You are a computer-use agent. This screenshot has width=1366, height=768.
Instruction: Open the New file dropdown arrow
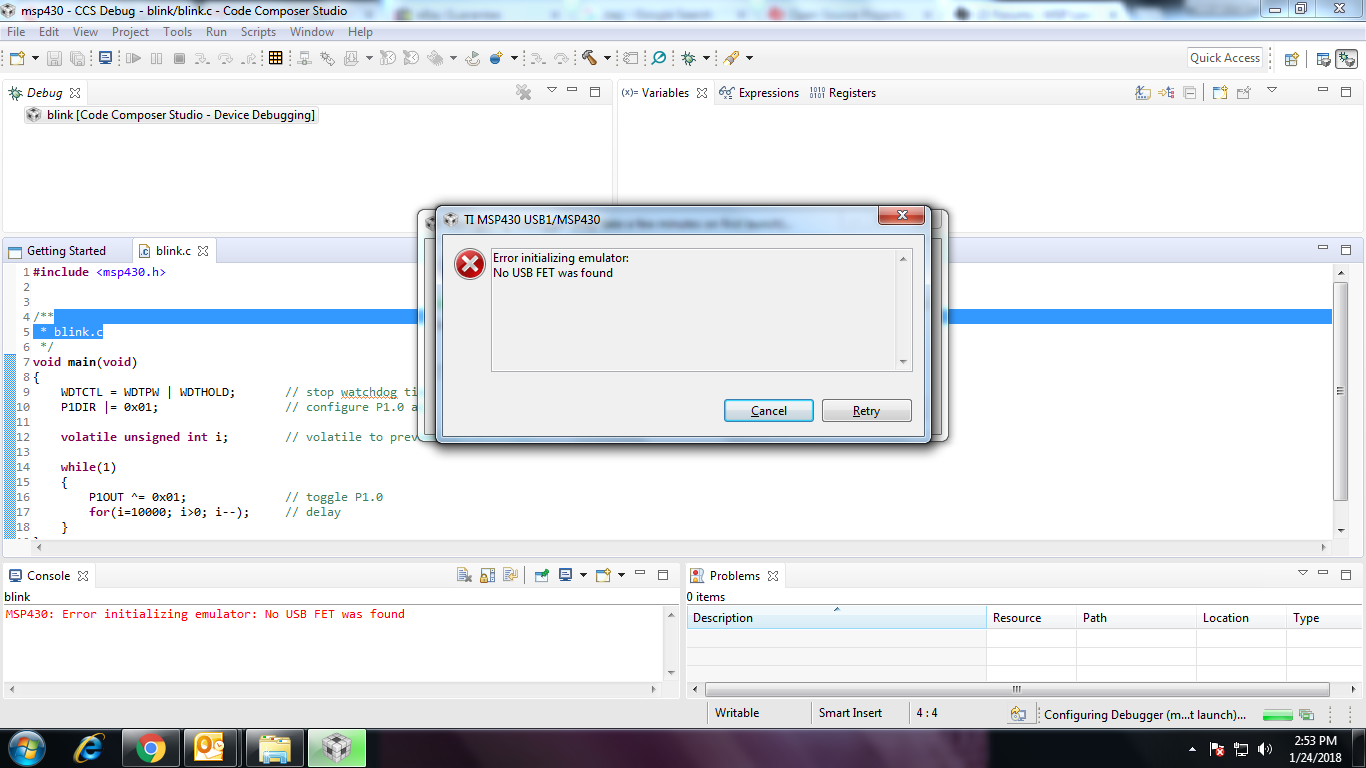(x=35, y=58)
